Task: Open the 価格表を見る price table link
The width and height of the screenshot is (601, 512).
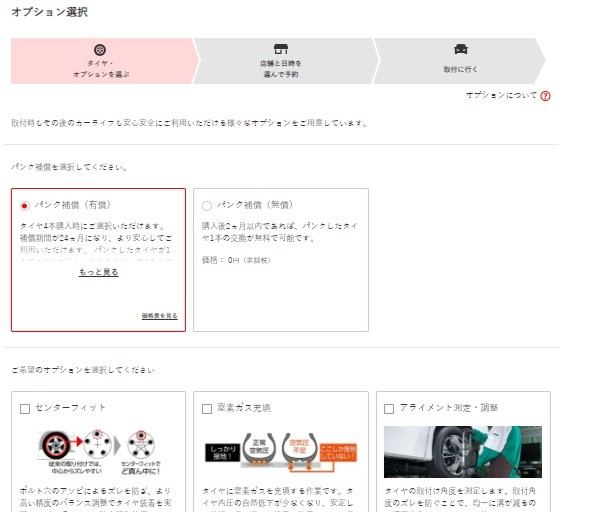Action: pos(159,315)
